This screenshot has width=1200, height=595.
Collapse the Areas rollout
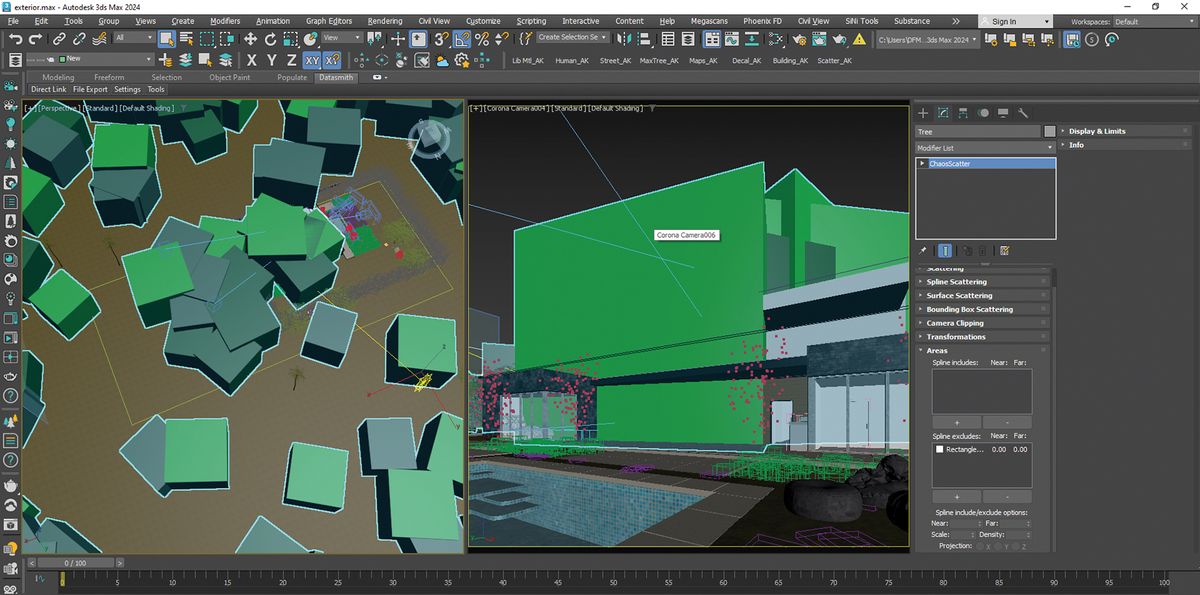[x=938, y=350]
